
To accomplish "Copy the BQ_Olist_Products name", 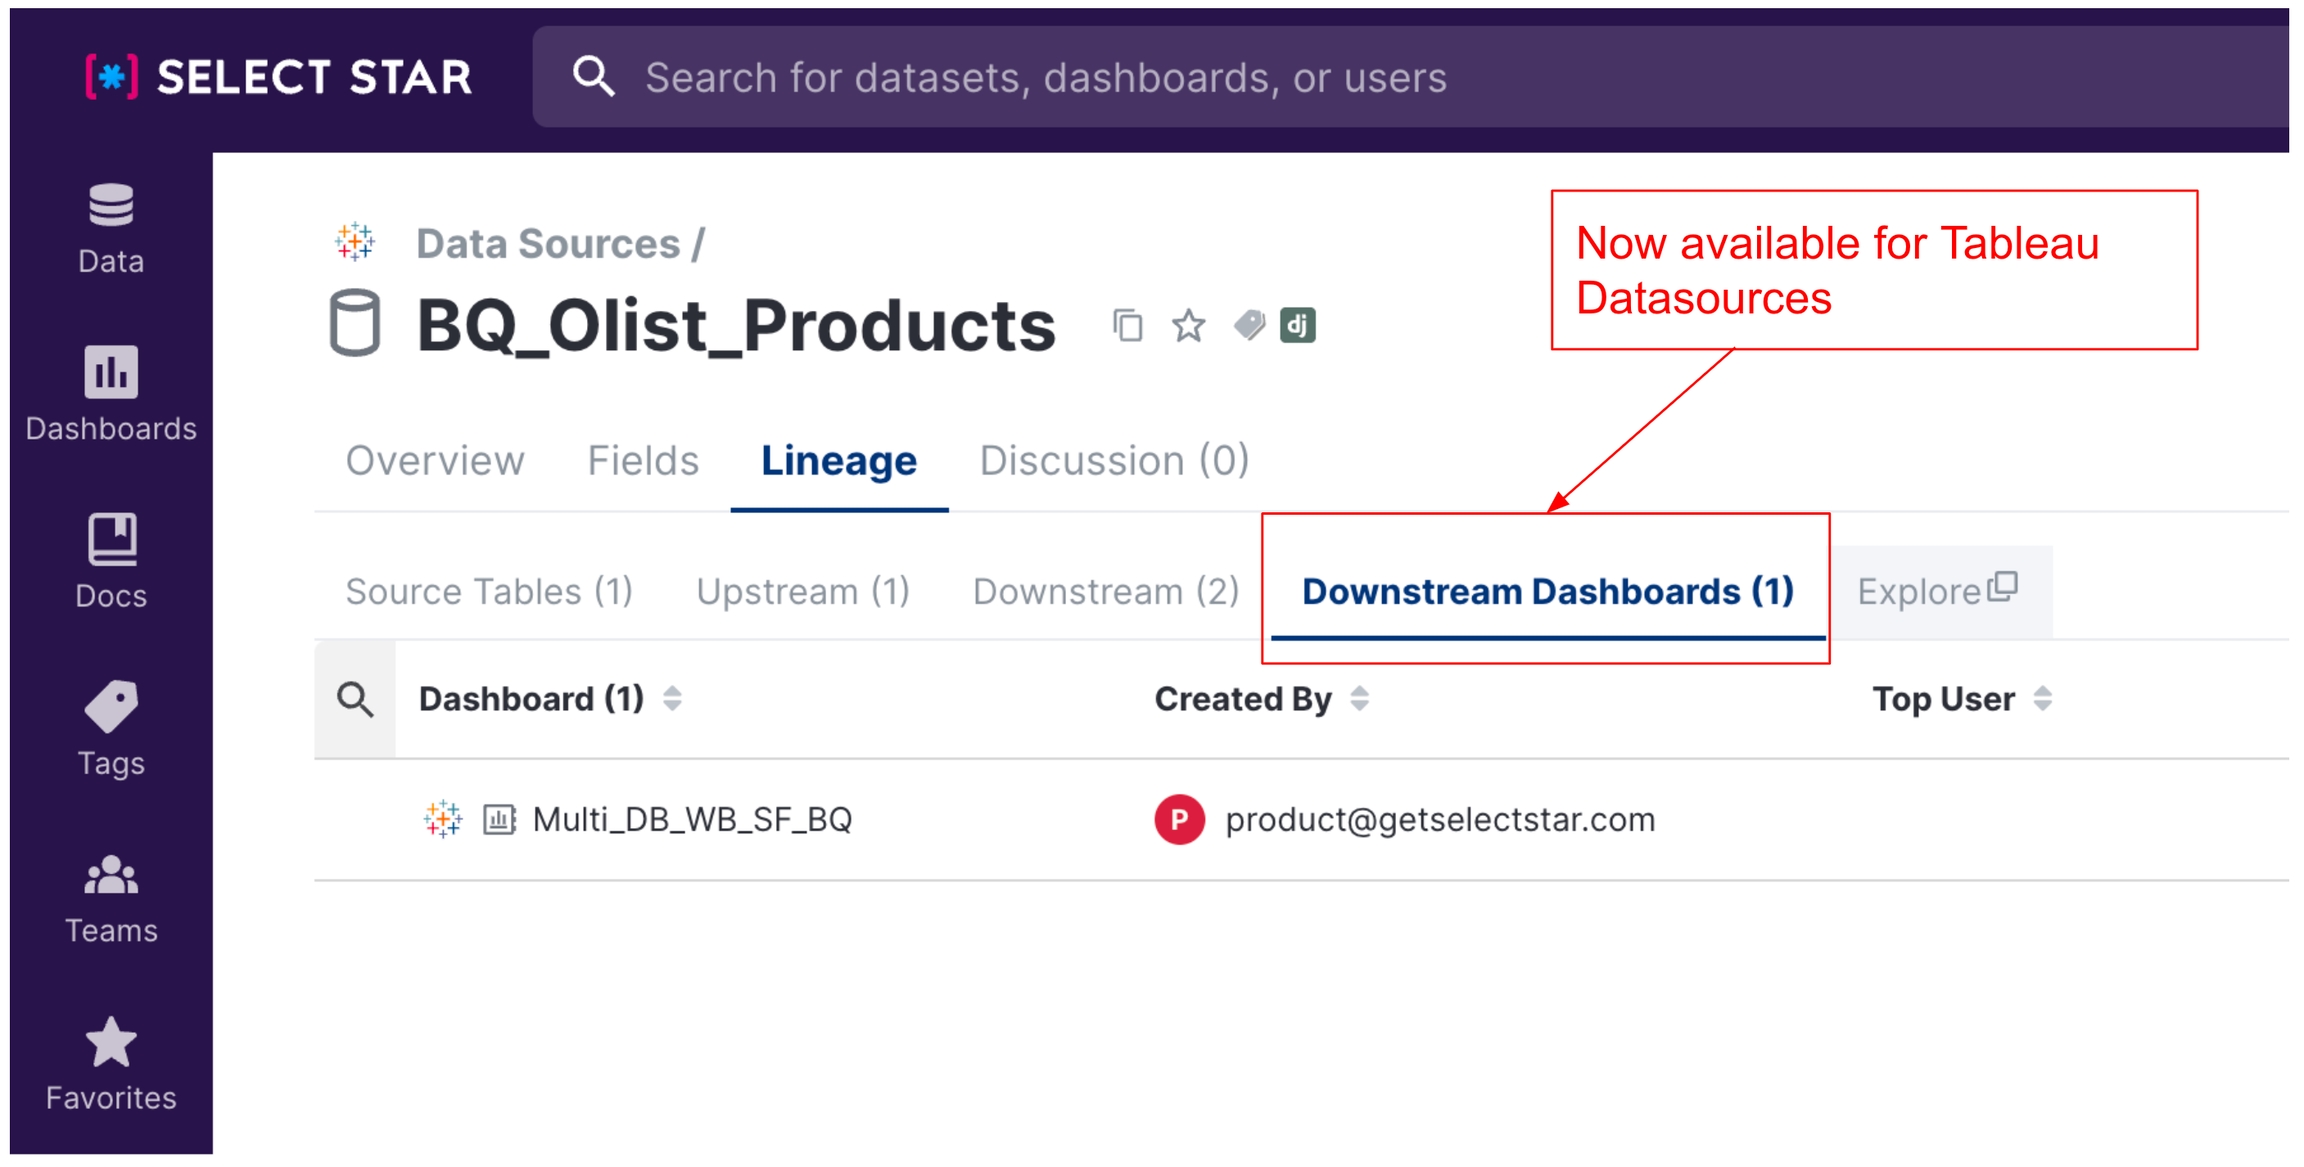I will click(x=1127, y=326).
